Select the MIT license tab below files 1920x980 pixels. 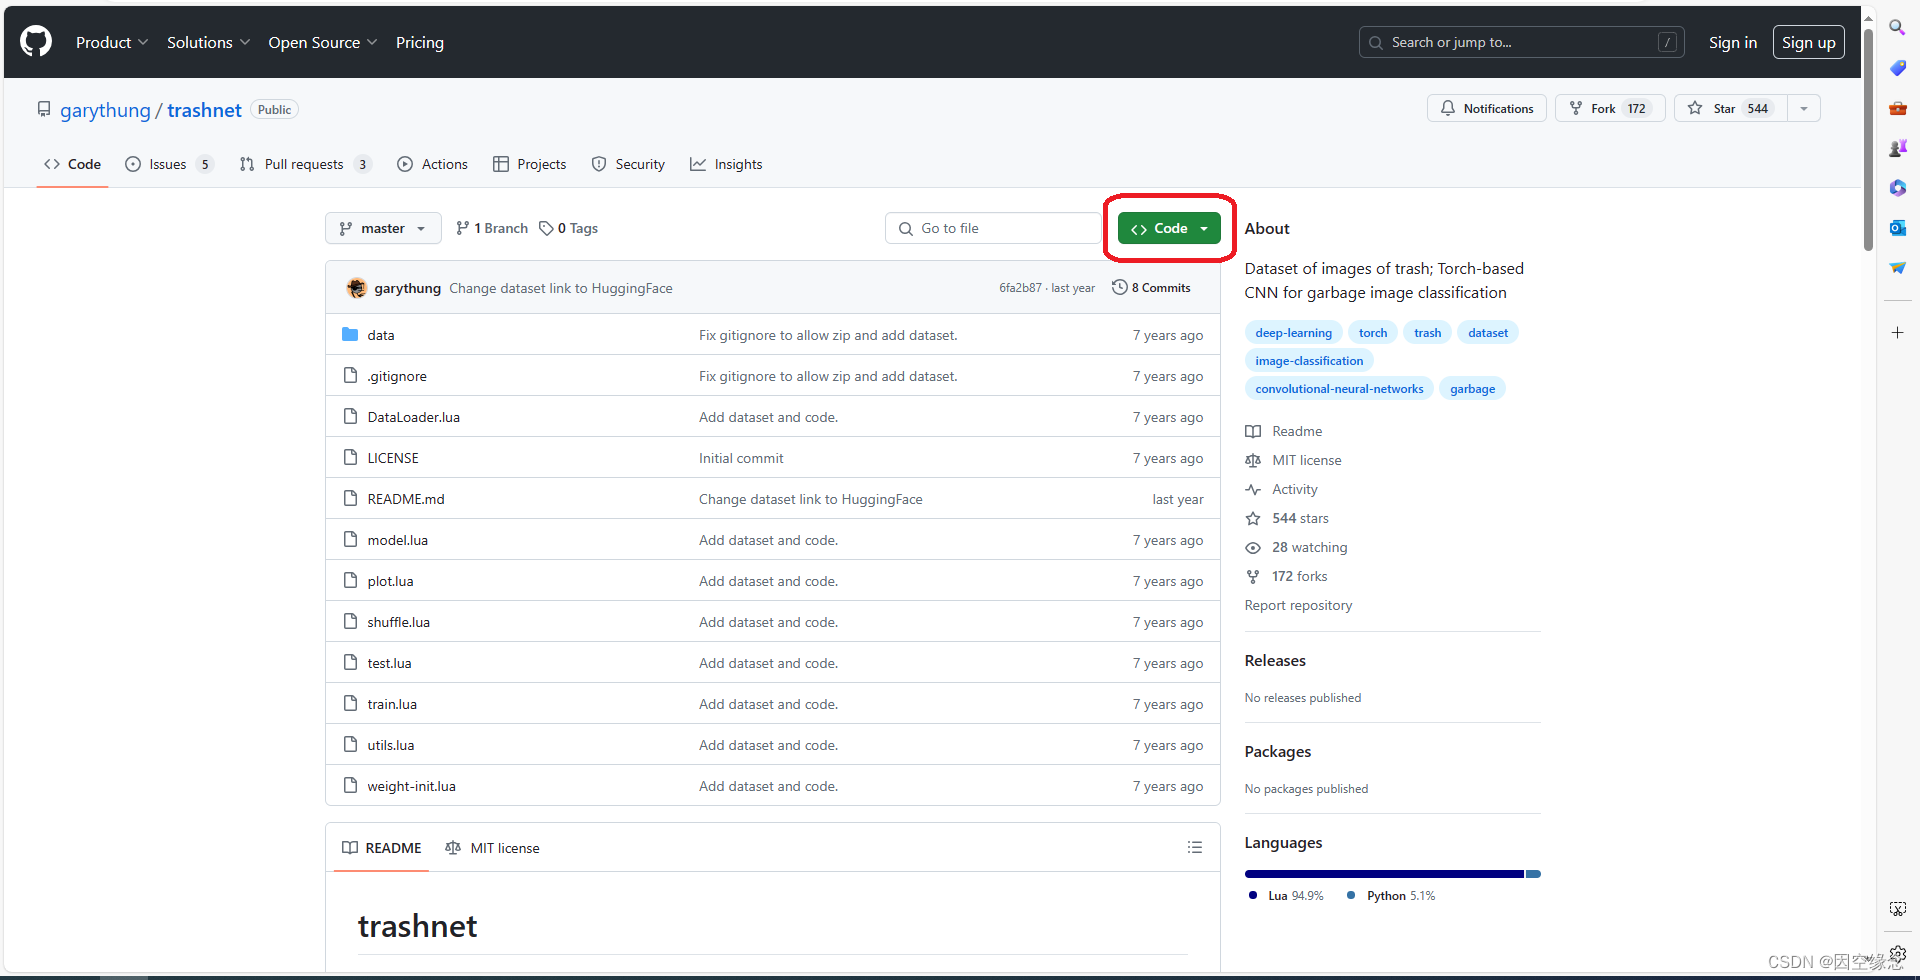pos(492,847)
